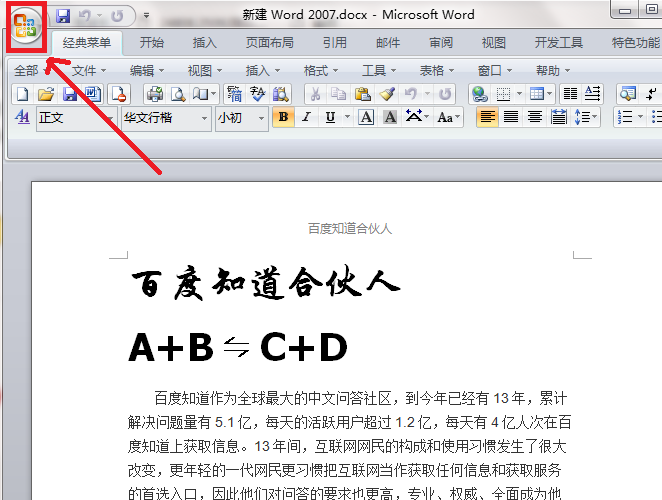Open the 文件 classic menu
This screenshot has width=662, height=500.
tap(89, 71)
